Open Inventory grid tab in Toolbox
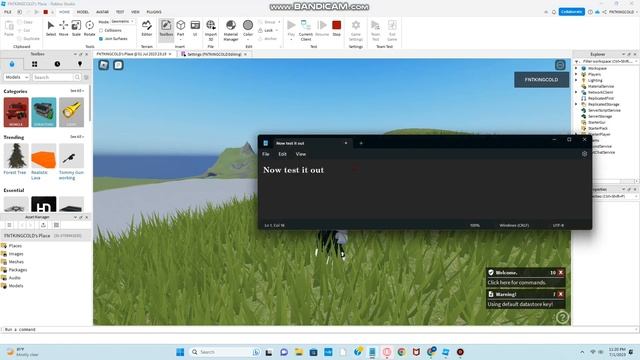The height and width of the screenshot is (360, 640). [x=34, y=64]
